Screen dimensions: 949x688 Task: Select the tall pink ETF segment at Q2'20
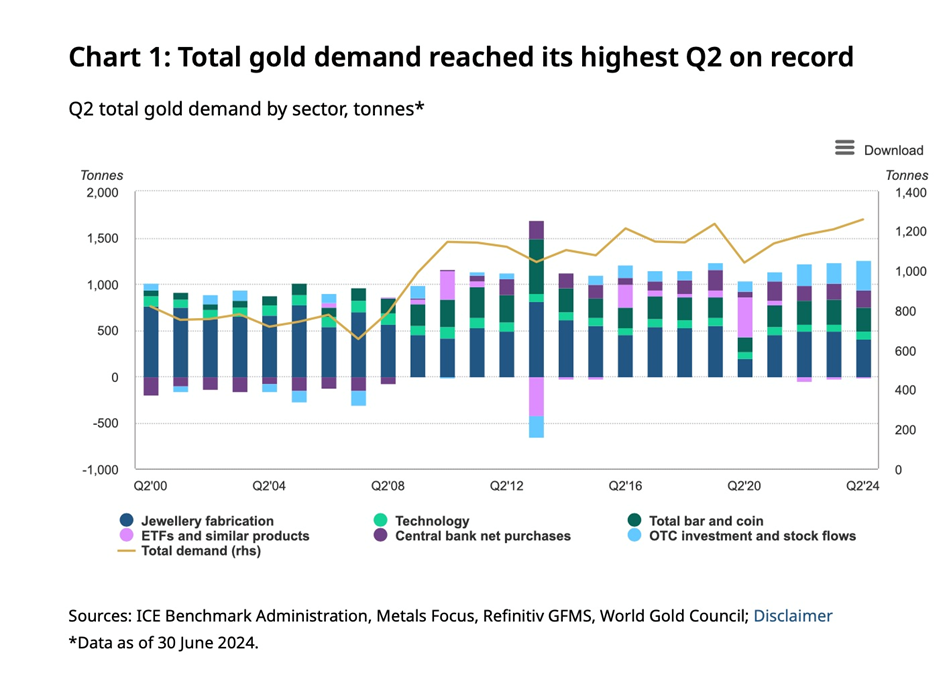[x=745, y=316]
